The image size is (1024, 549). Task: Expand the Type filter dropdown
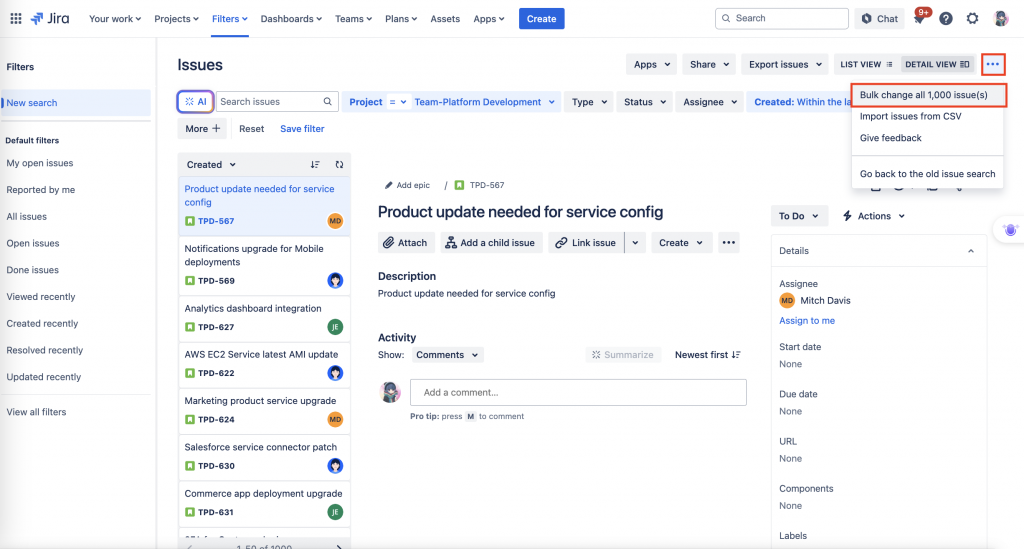coord(589,102)
